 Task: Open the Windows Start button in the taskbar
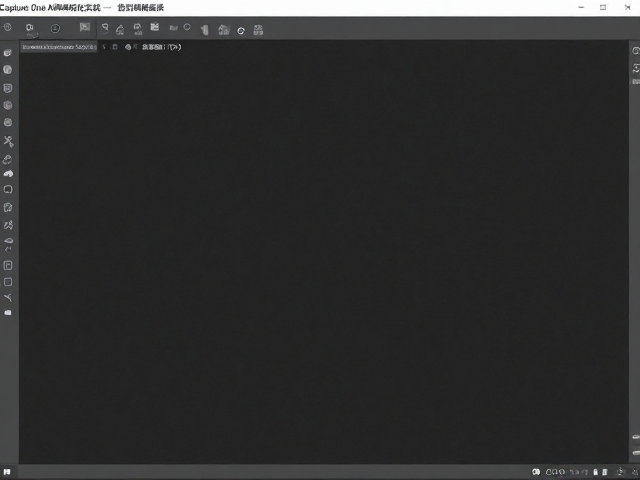pyautogui.click(x=7, y=472)
